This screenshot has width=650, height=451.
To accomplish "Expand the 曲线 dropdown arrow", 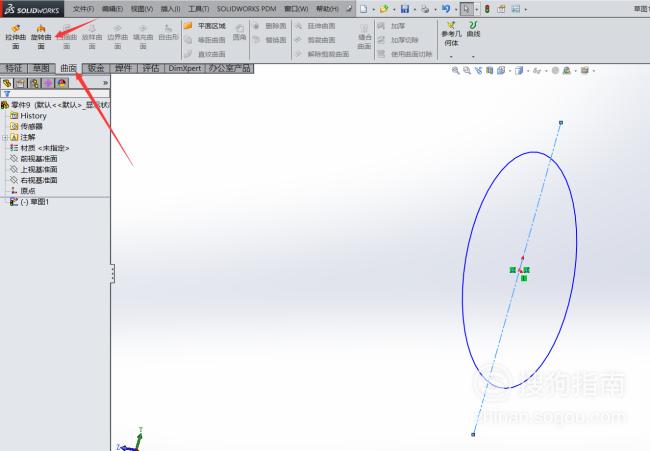I will [473, 56].
